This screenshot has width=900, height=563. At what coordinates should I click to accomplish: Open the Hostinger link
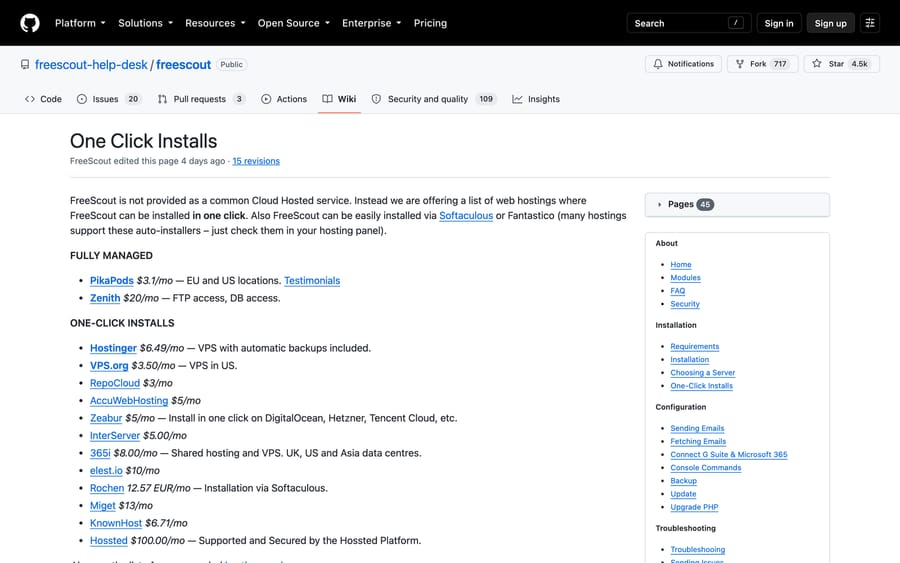click(113, 348)
